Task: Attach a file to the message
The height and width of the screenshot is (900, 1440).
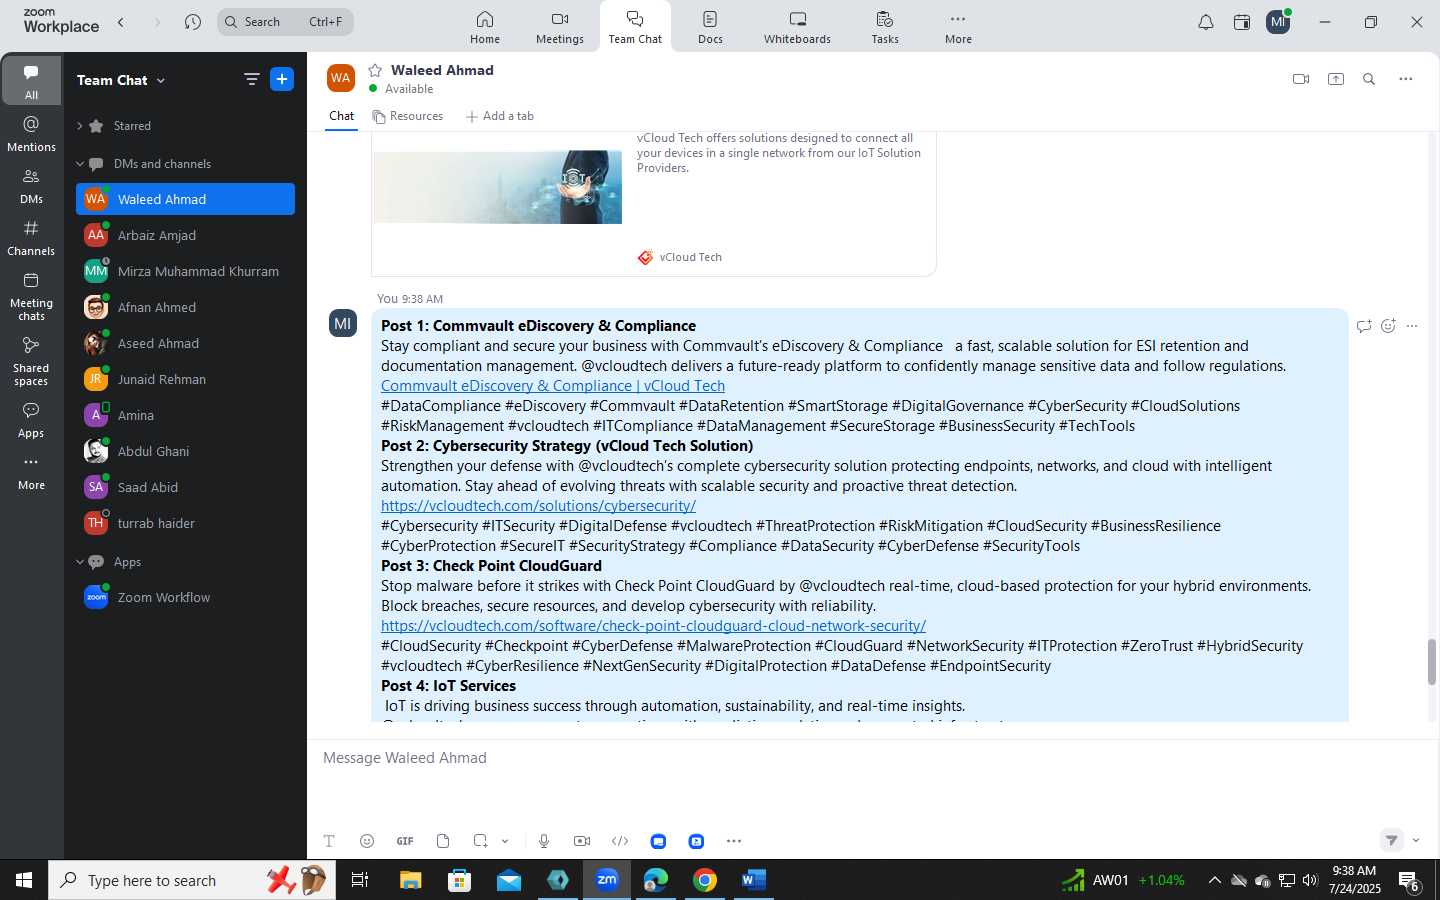Action: pyautogui.click(x=443, y=841)
